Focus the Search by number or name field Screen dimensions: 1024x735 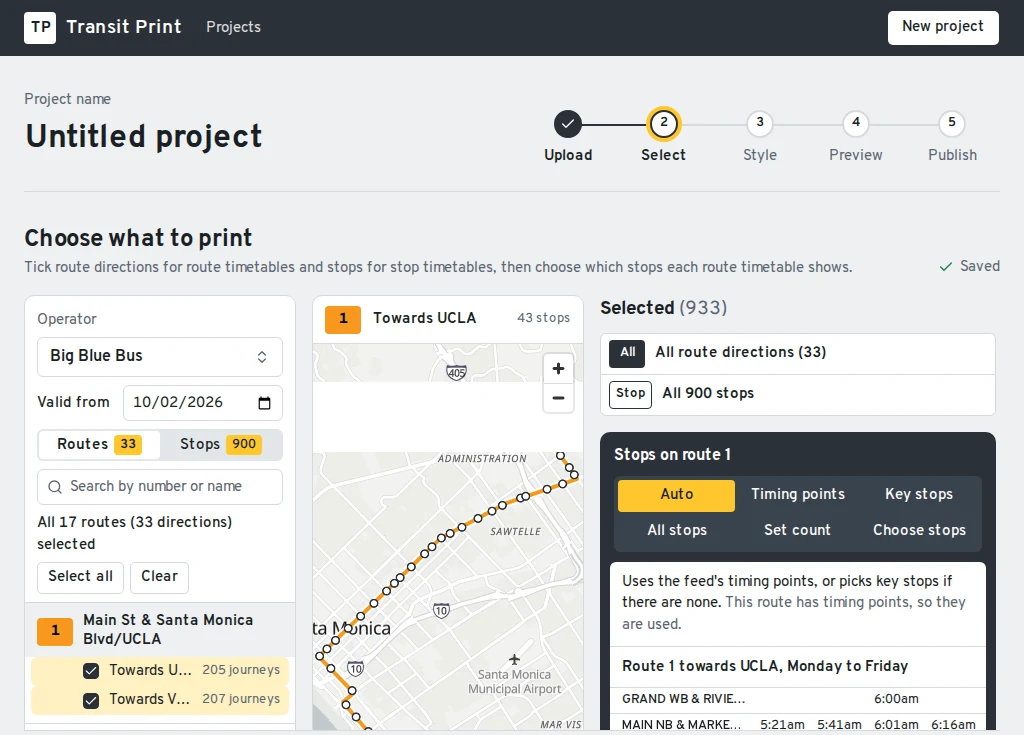pyautogui.click(x=160, y=487)
